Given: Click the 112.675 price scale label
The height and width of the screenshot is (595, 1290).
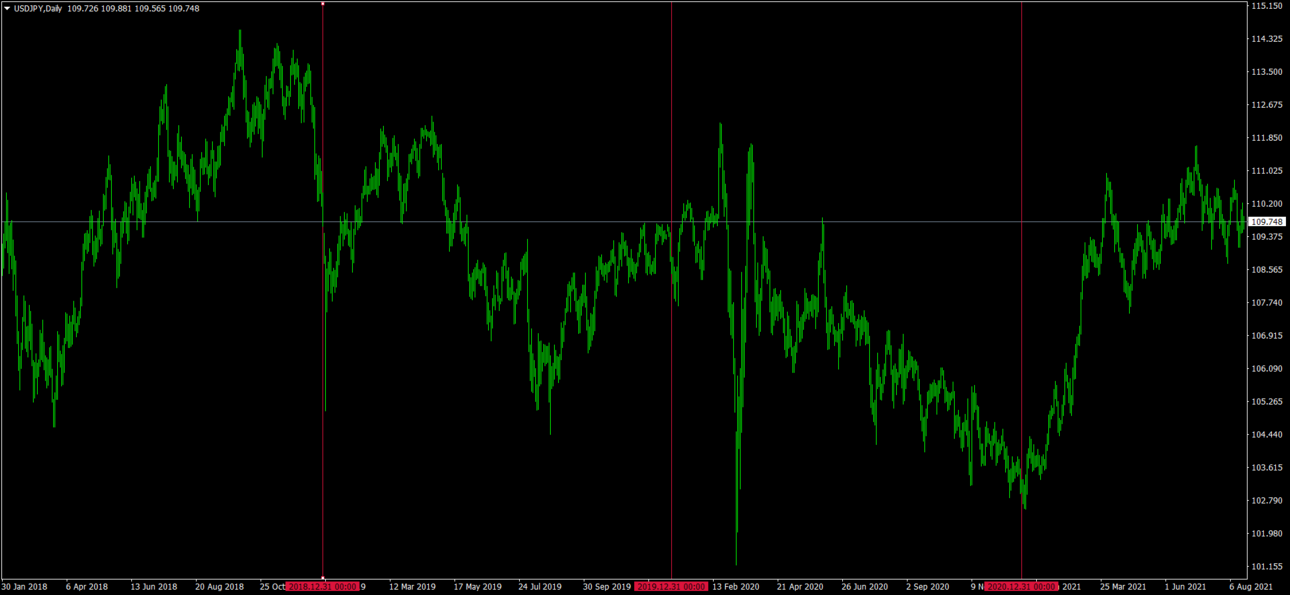Looking at the screenshot, I should pyautogui.click(x=1266, y=105).
